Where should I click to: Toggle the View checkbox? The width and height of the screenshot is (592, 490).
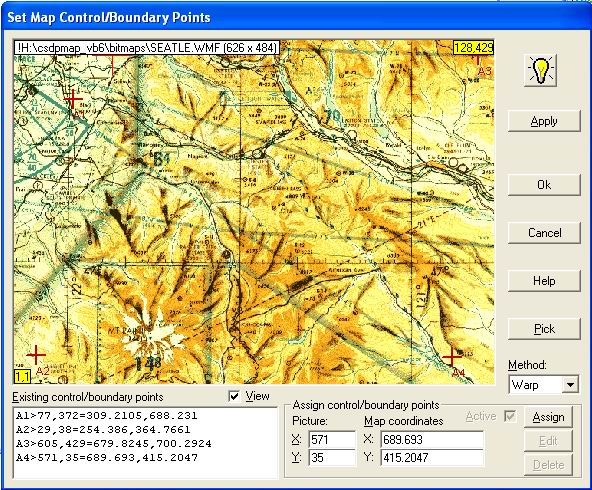coord(234,396)
